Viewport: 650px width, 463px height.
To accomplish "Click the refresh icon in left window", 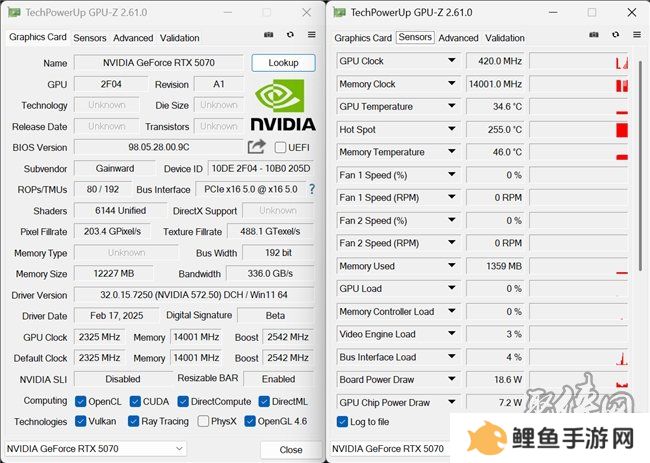I will [290, 35].
